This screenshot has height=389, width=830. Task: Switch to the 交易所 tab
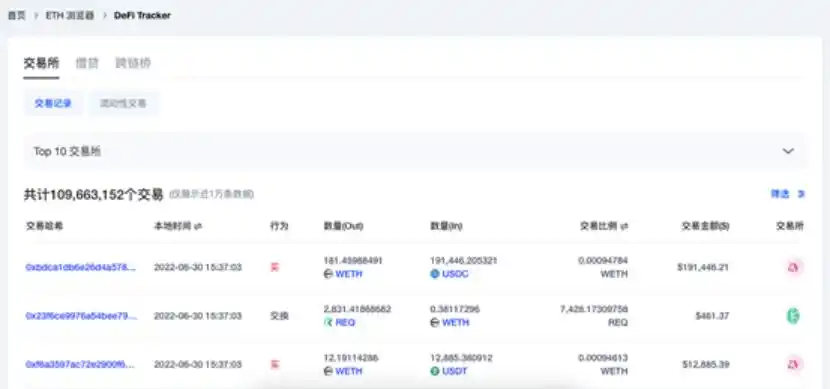(x=41, y=64)
